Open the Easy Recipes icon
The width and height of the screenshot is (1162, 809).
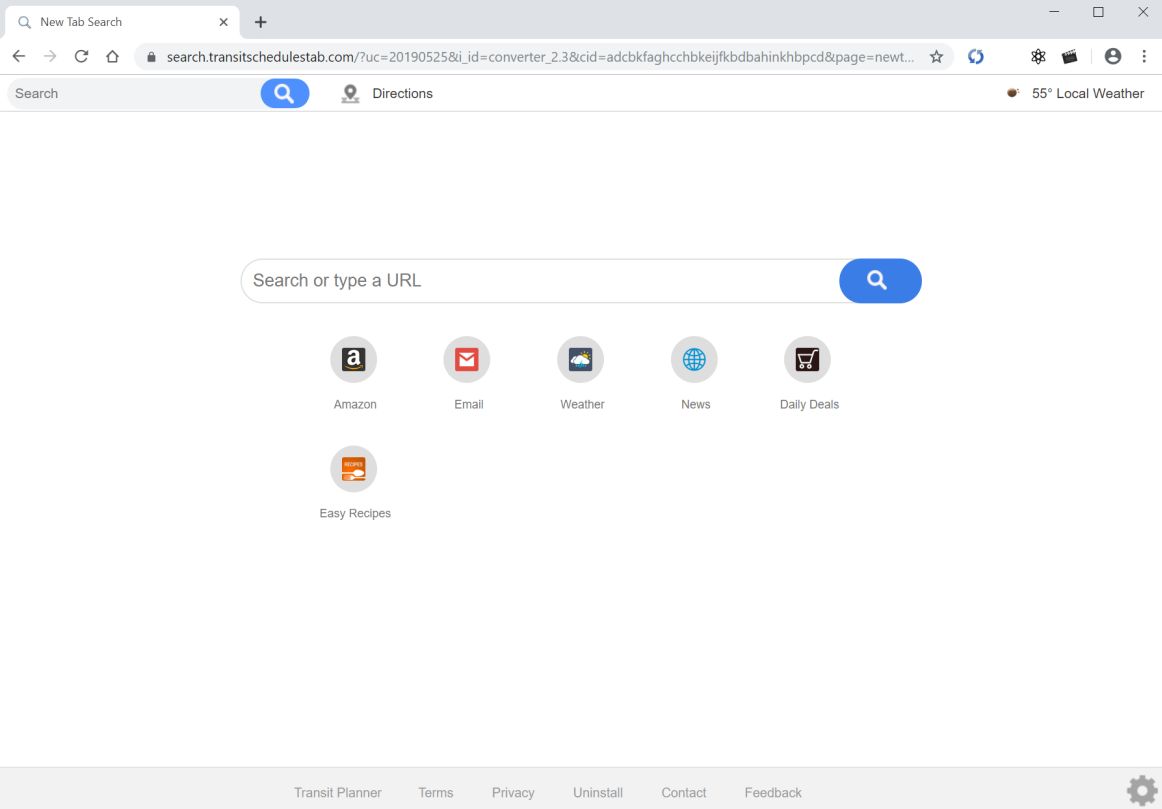click(x=354, y=467)
